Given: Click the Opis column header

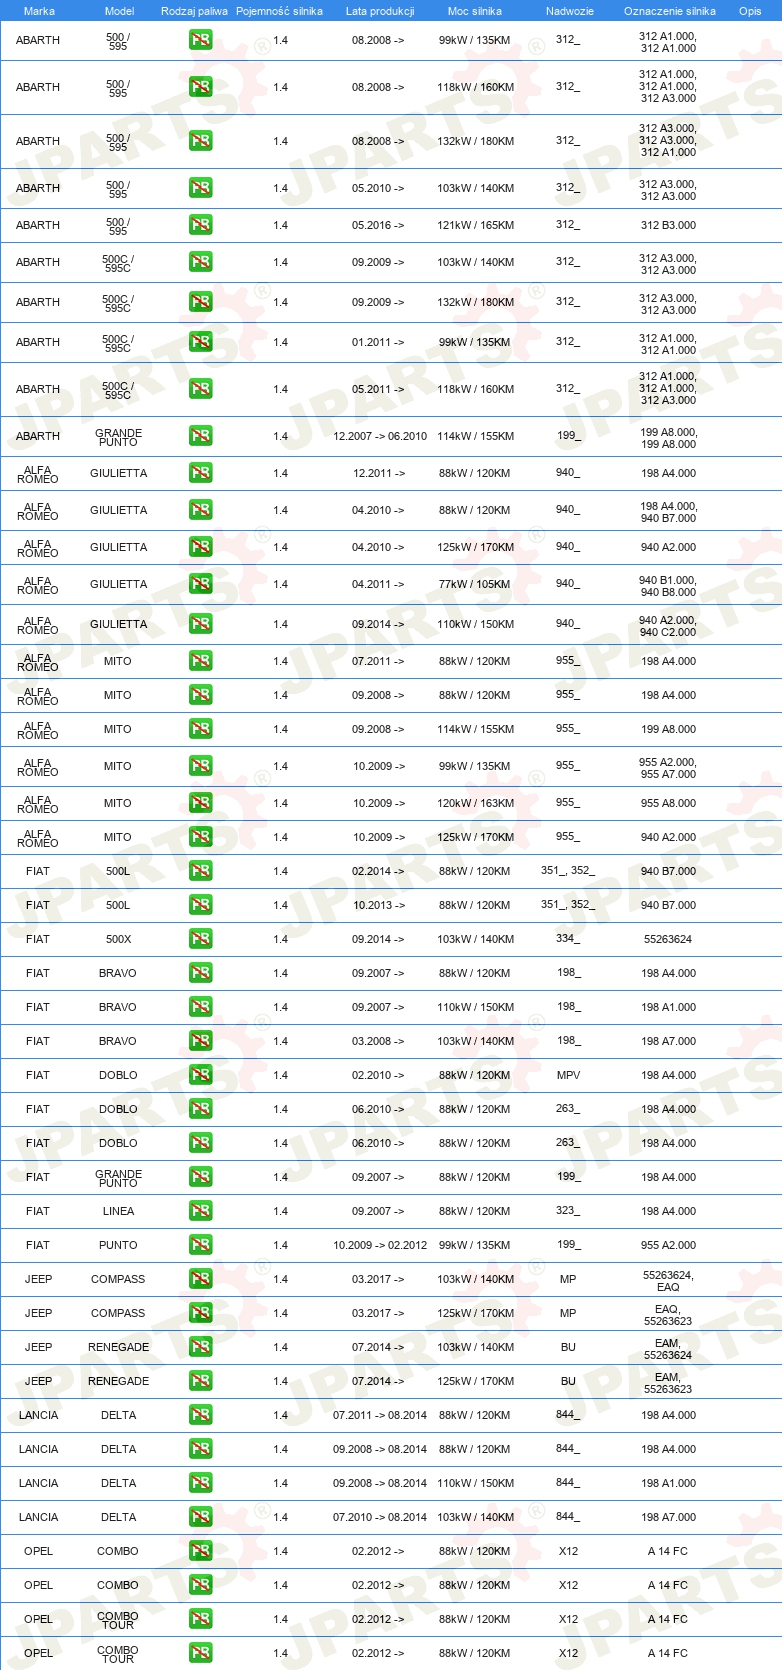Looking at the screenshot, I should [750, 11].
